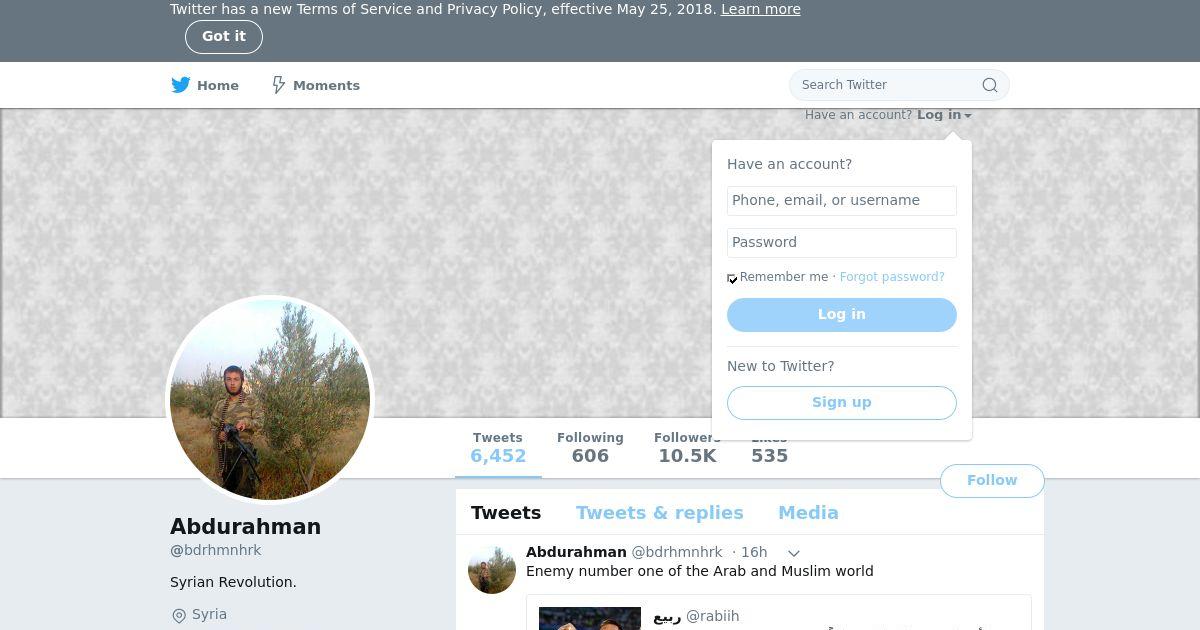Click the Sign up button

coord(842,403)
